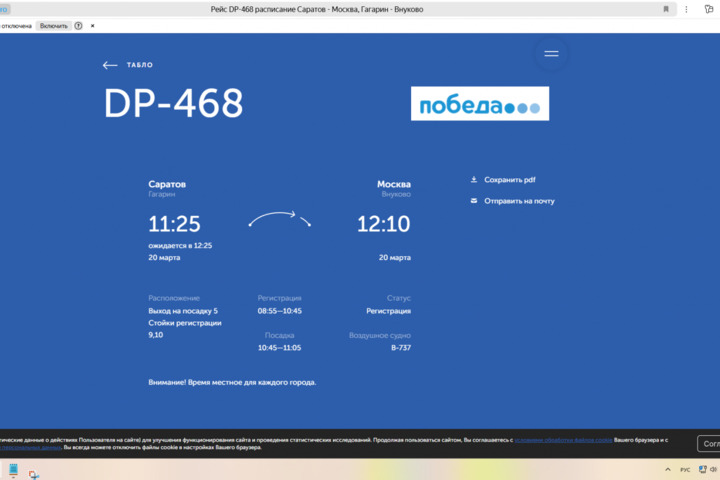Open the second taskbar app icon
The image size is (720, 480).
pos(34,474)
